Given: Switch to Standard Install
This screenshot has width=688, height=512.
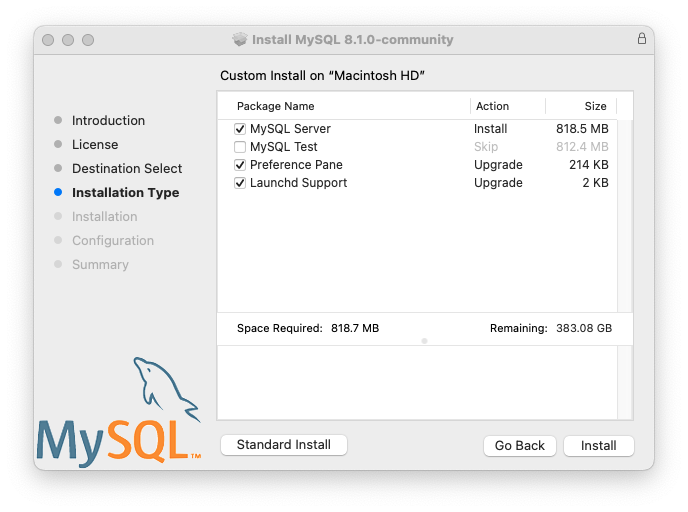Looking at the screenshot, I should [x=283, y=444].
